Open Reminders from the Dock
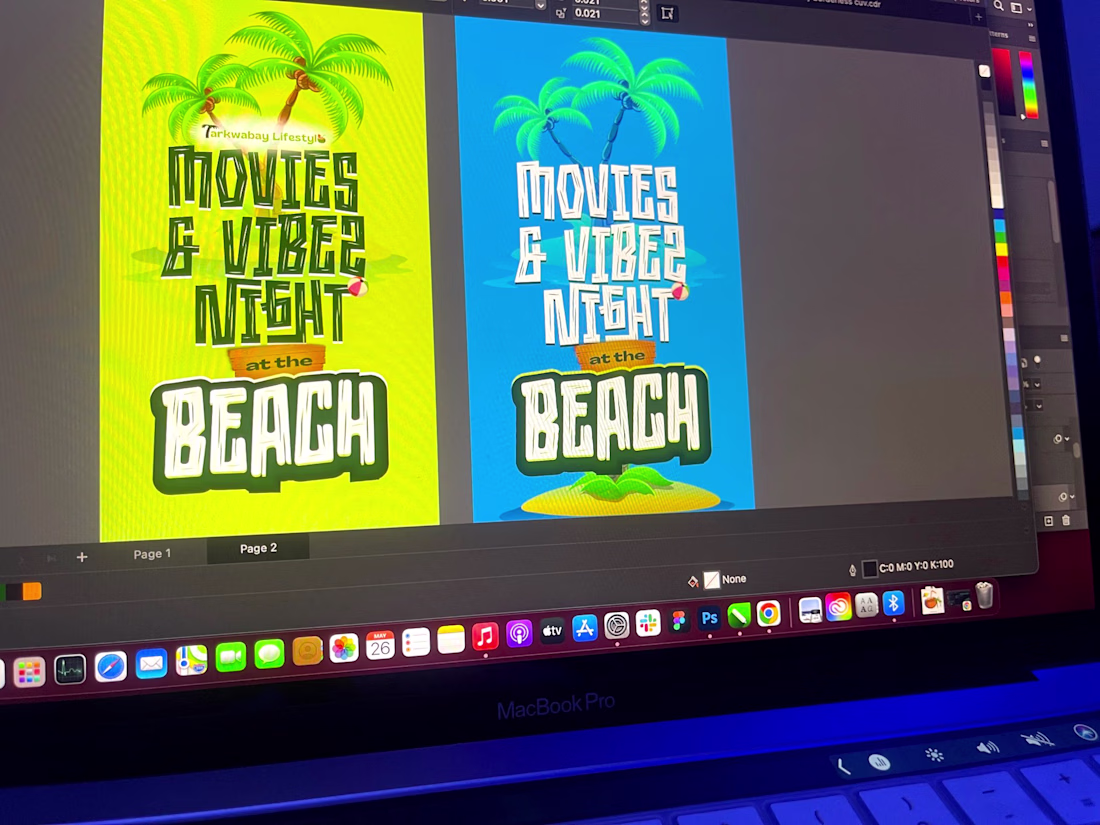This screenshot has width=1100, height=825. (416, 642)
